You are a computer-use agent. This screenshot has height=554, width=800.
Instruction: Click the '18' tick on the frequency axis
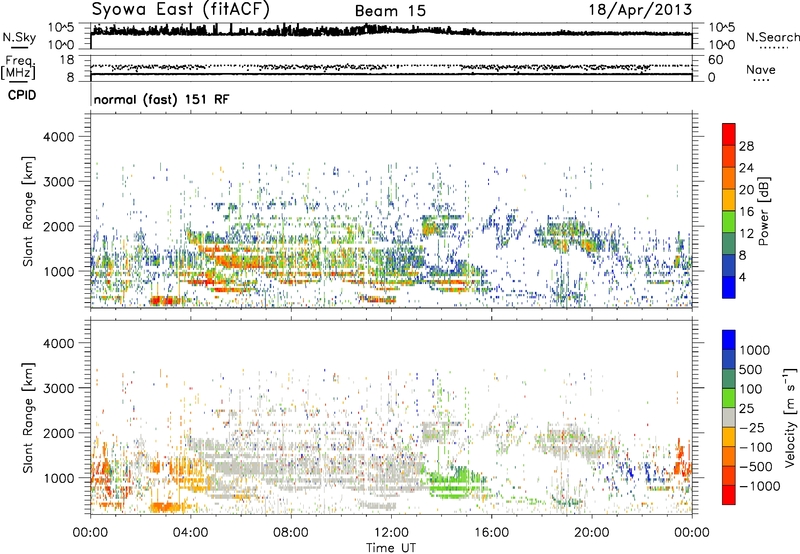pyautogui.click(x=67, y=60)
